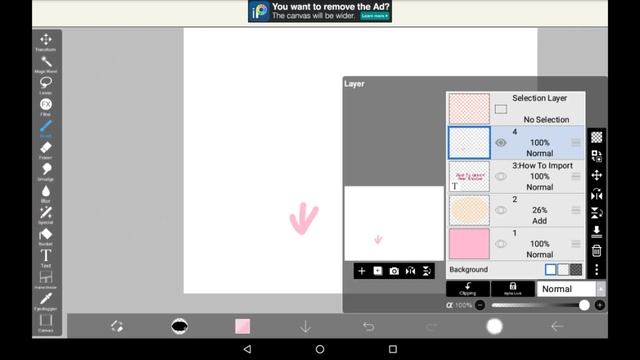
Task: Open brush shape preview settings
Action: tap(180, 327)
